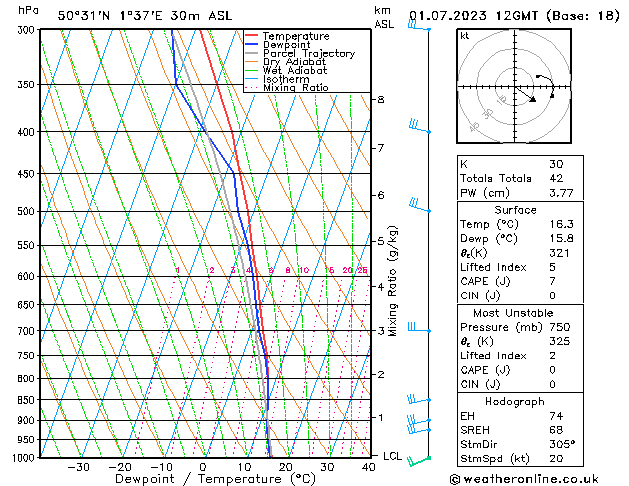The width and height of the screenshot is (629, 486).
Task: Click the red Temperature line swatch in legend
Action: coord(253,36)
